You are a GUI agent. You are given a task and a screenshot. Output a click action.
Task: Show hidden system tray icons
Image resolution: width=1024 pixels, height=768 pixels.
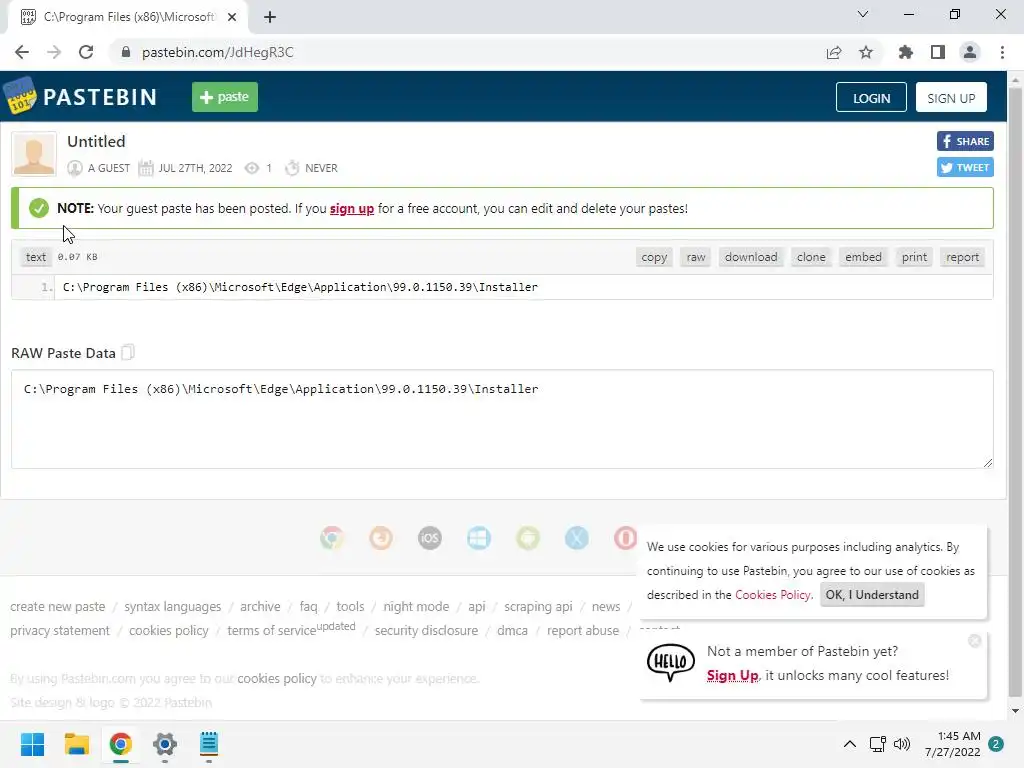click(850, 744)
